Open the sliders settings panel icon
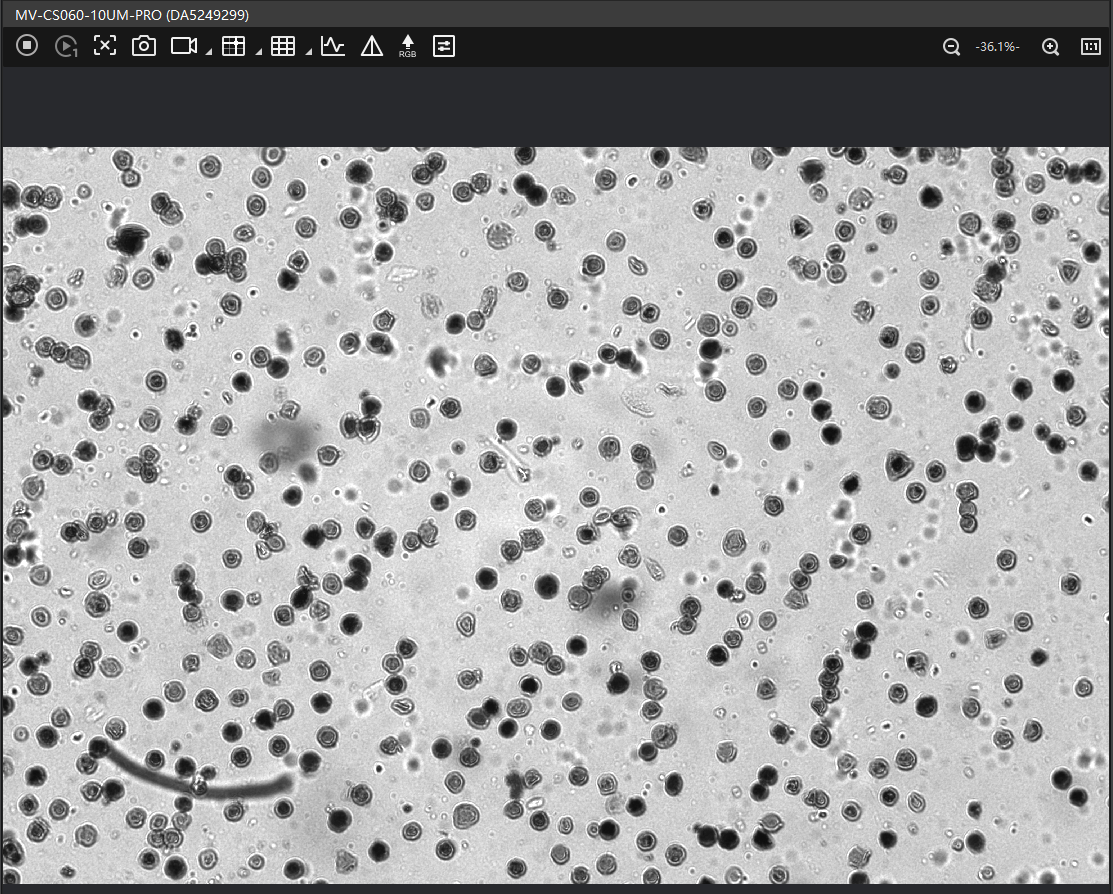 click(444, 46)
